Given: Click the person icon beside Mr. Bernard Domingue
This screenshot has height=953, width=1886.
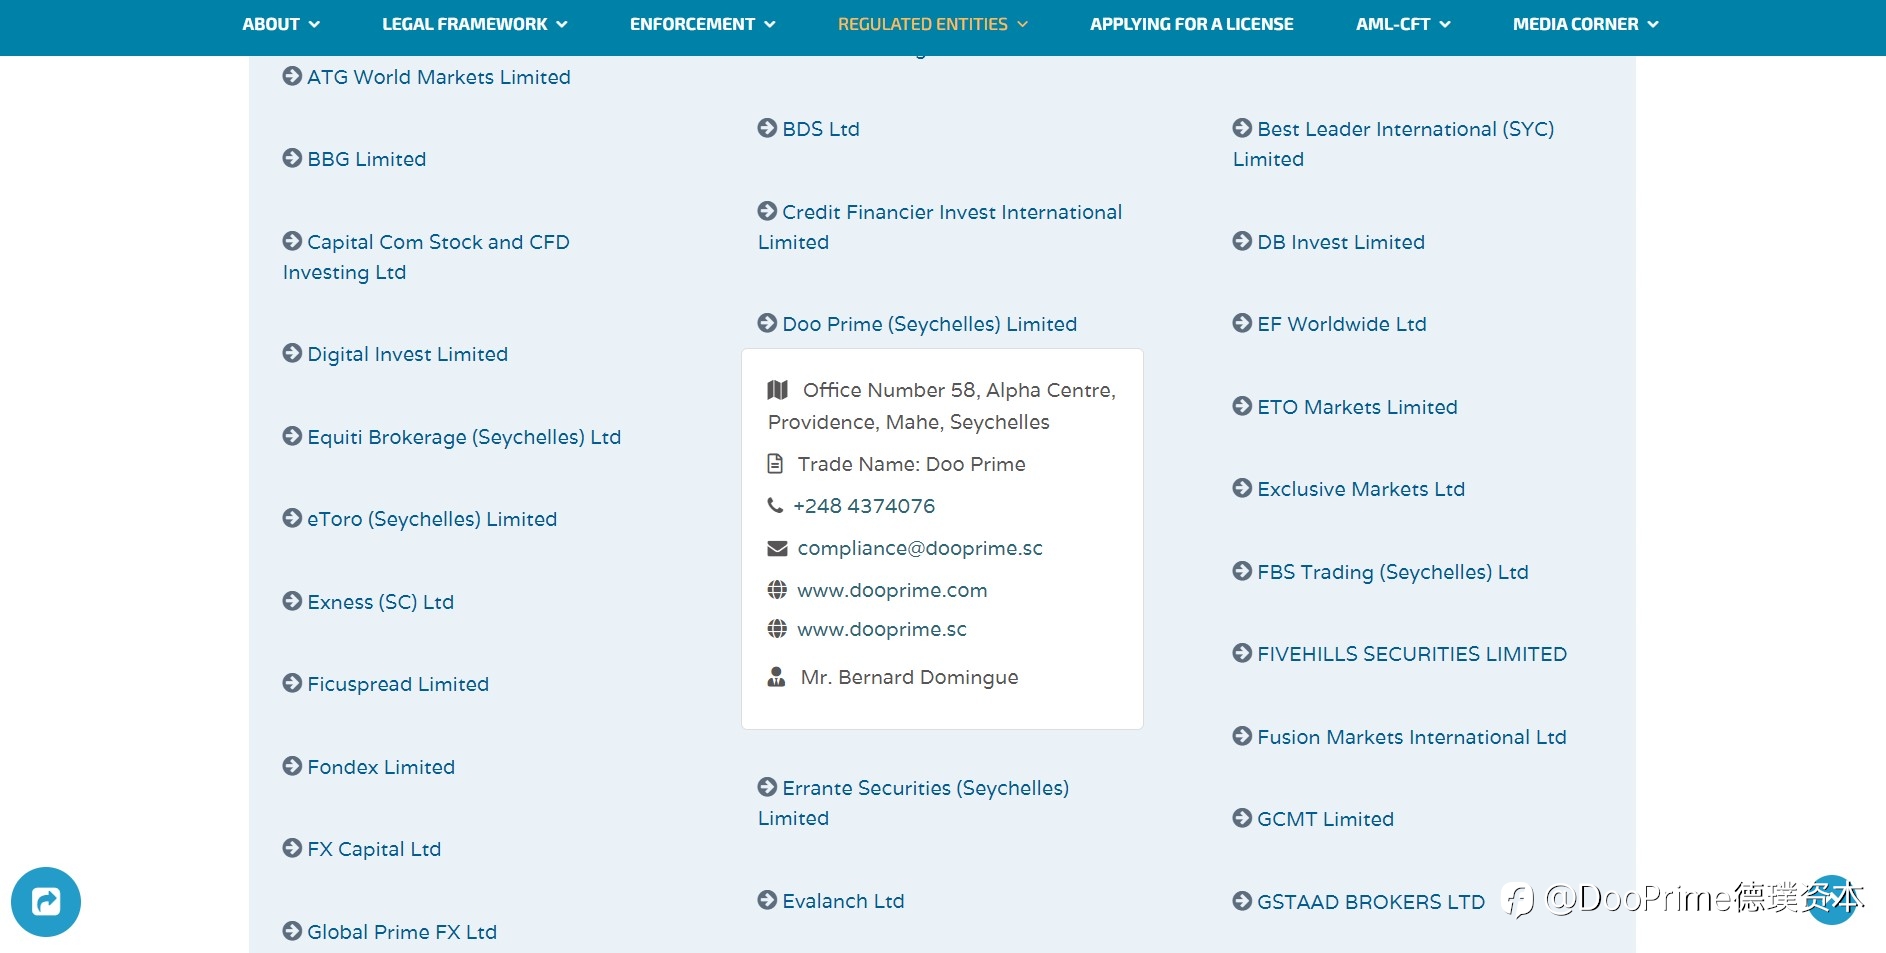Looking at the screenshot, I should [776, 677].
